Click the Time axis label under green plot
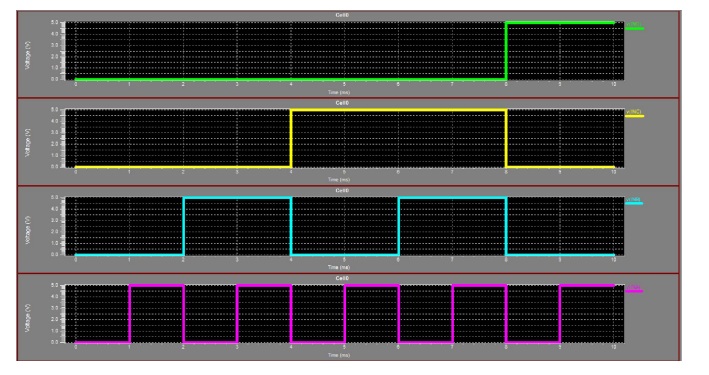Viewport: 709px width, 375px height. (x=339, y=92)
